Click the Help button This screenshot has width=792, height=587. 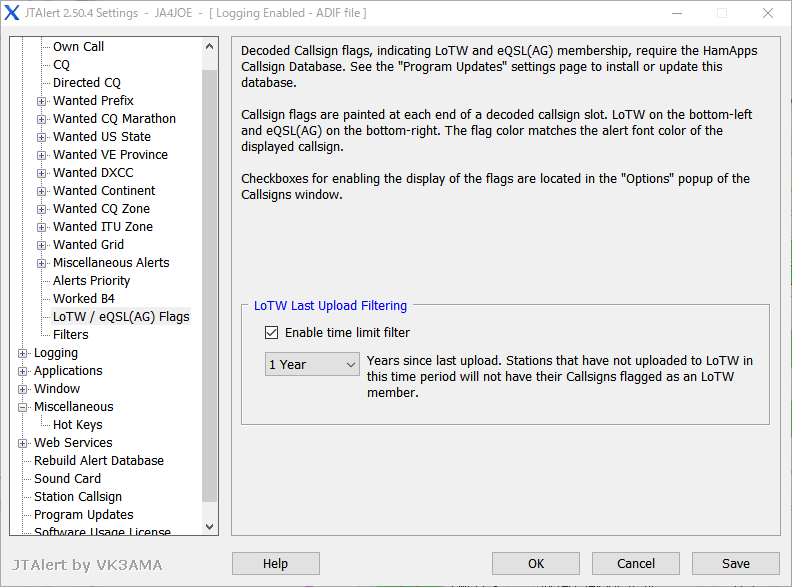point(276,563)
